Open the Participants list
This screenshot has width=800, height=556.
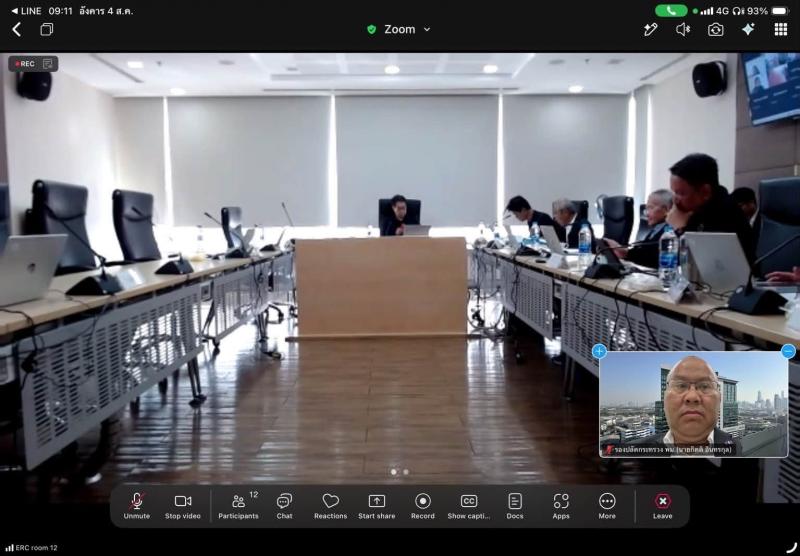point(238,506)
